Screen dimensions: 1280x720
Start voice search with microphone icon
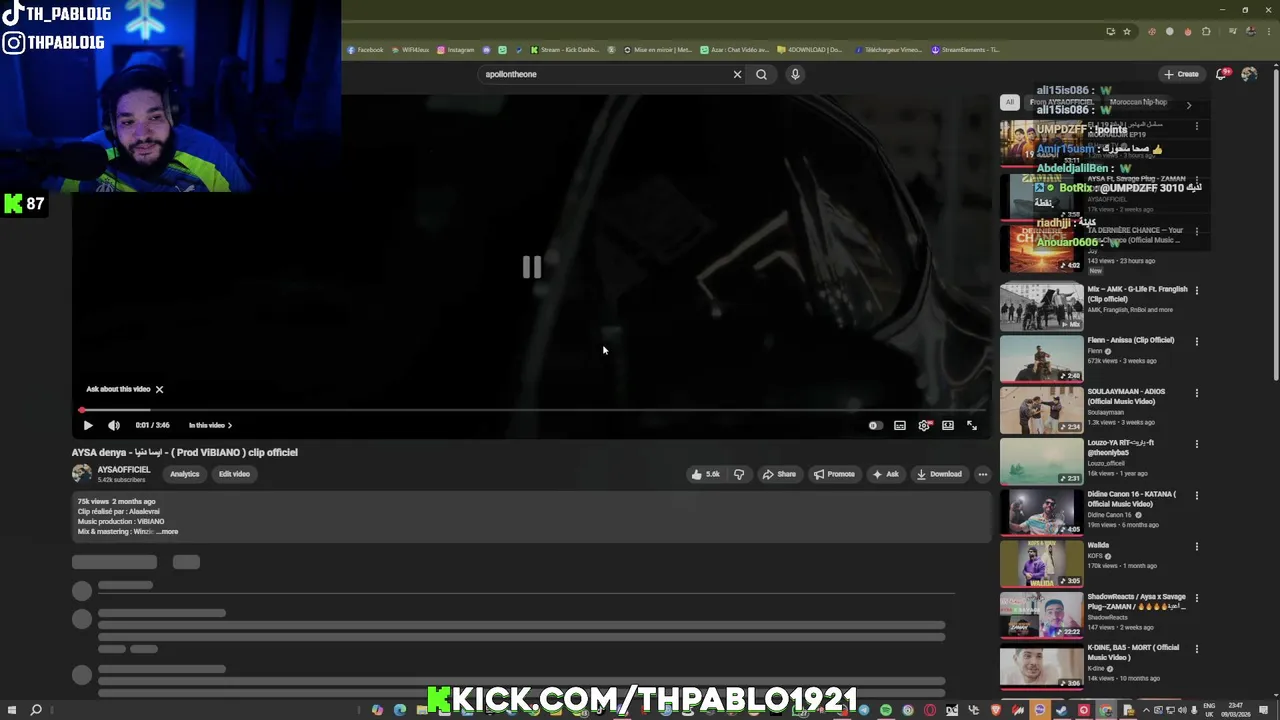tap(795, 74)
